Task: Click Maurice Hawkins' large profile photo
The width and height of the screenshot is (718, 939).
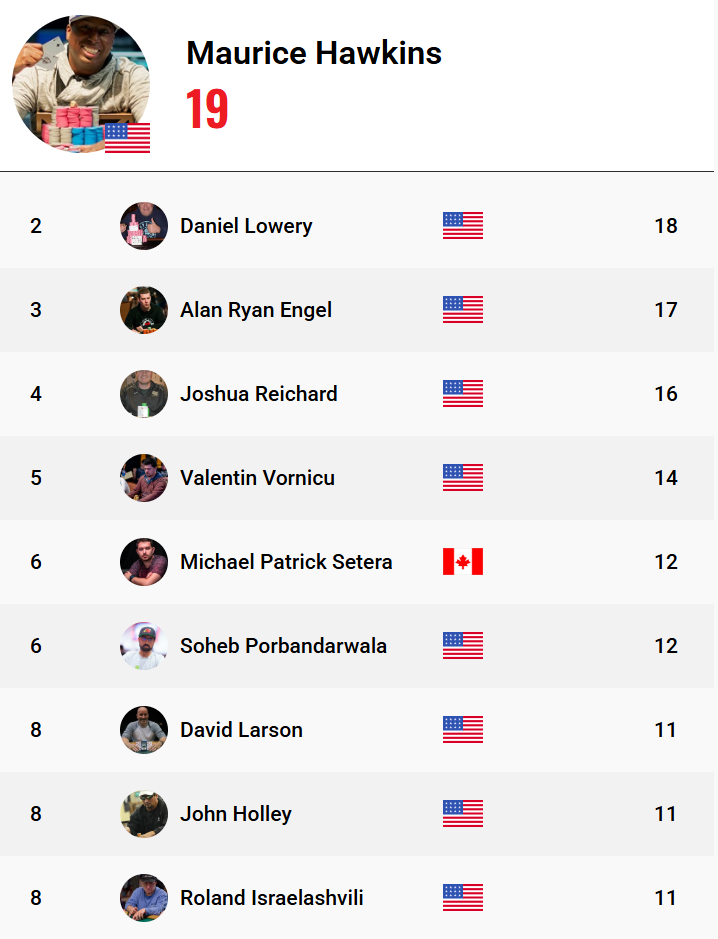Action: [x=81, y=84]
